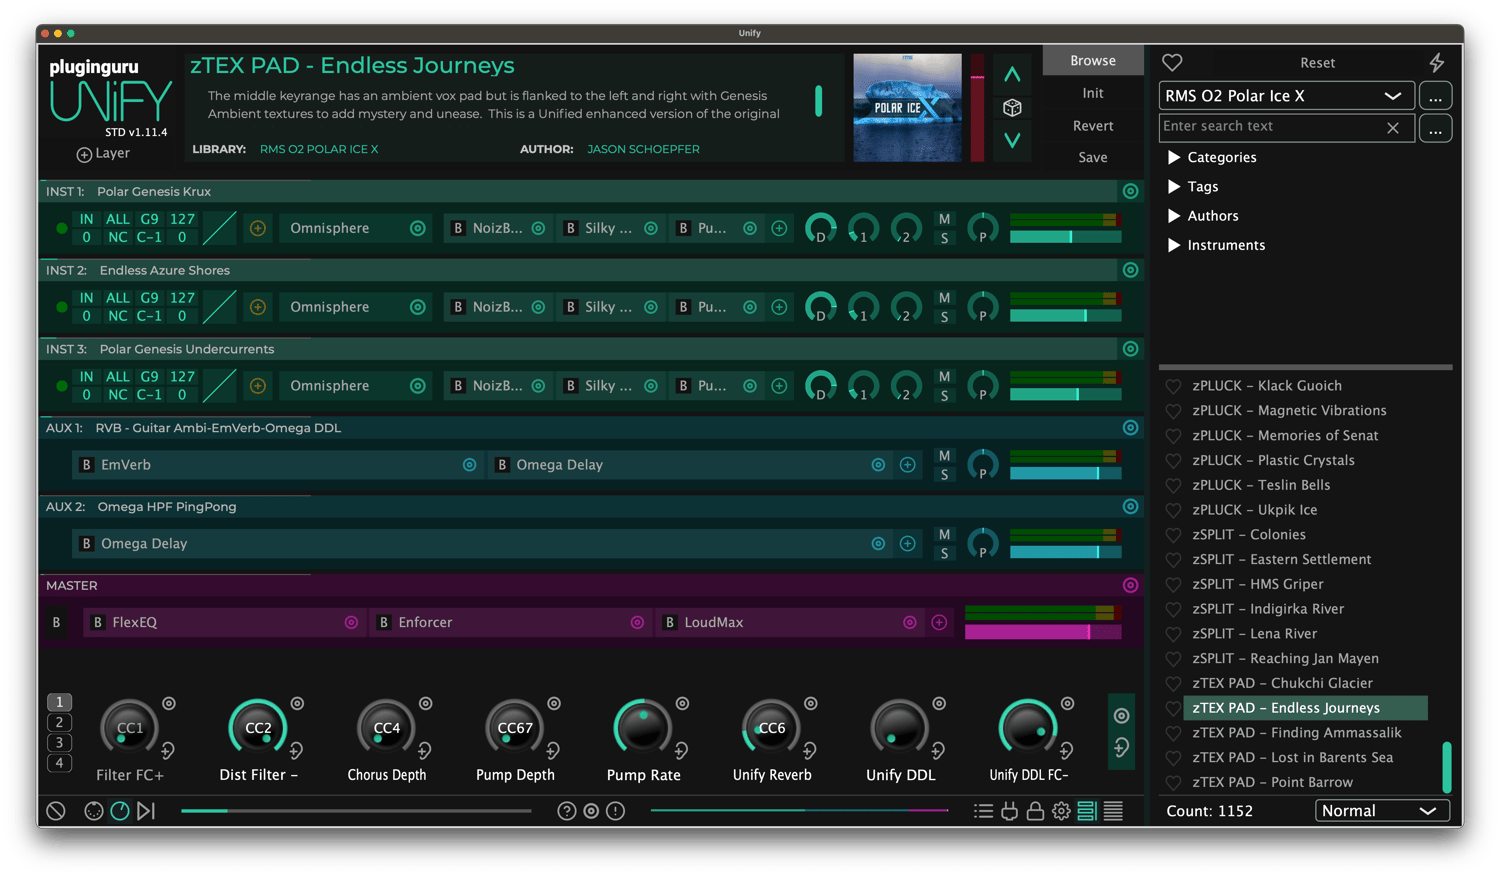Click the skip-forward transport icon

click(146, 811)
